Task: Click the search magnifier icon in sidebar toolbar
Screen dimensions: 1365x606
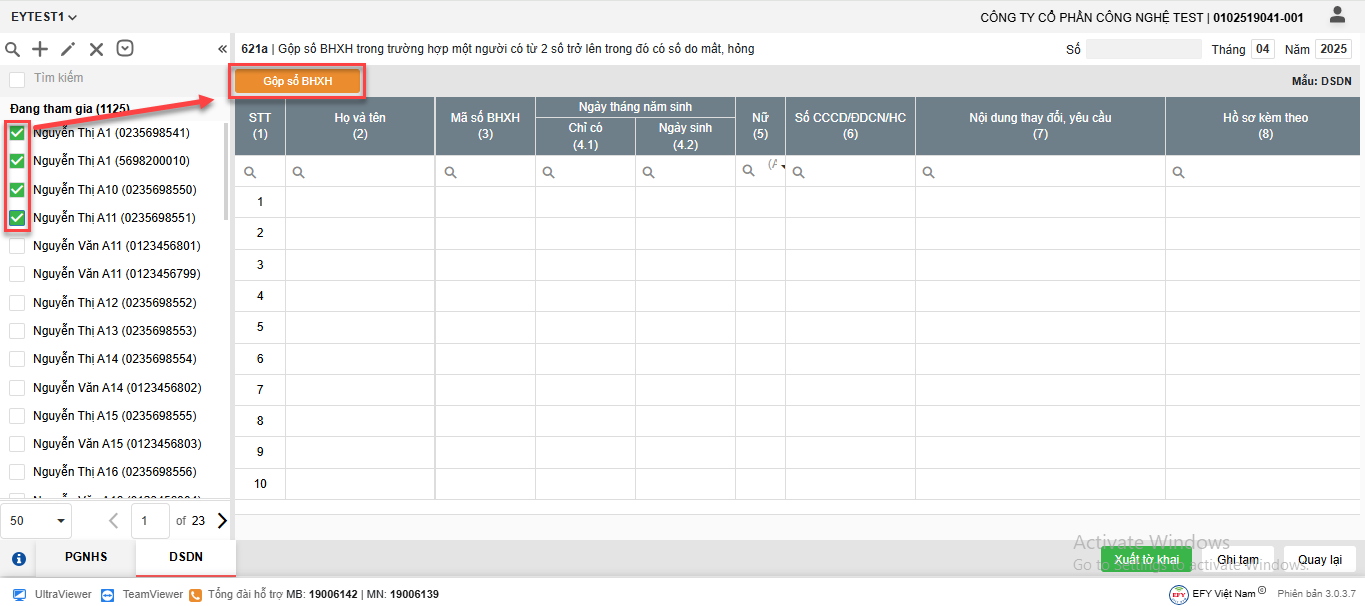Action: [x=13, y=49]
